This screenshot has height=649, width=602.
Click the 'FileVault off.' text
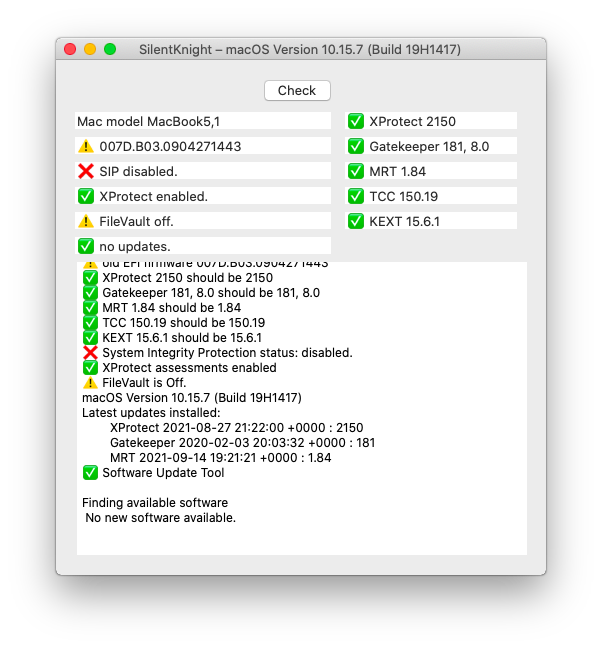pos(136,221)
